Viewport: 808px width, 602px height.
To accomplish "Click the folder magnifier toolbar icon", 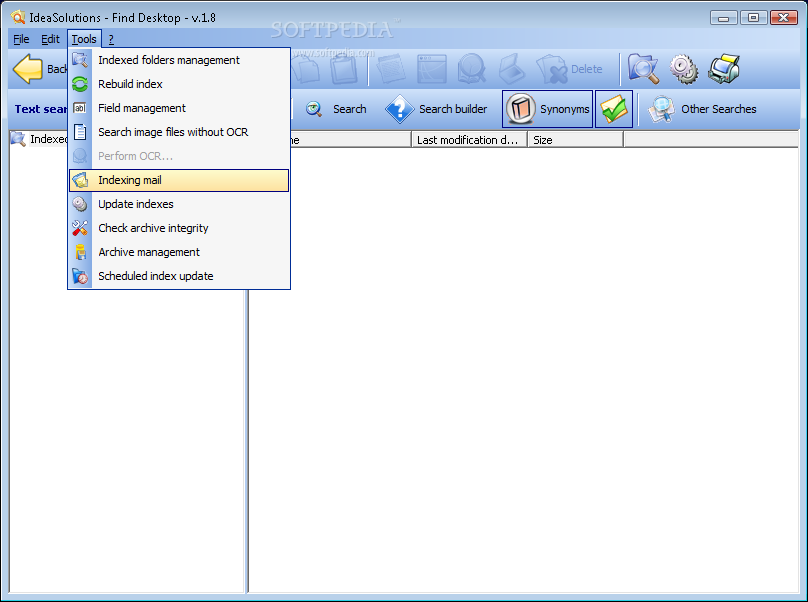I will (643, 69).
